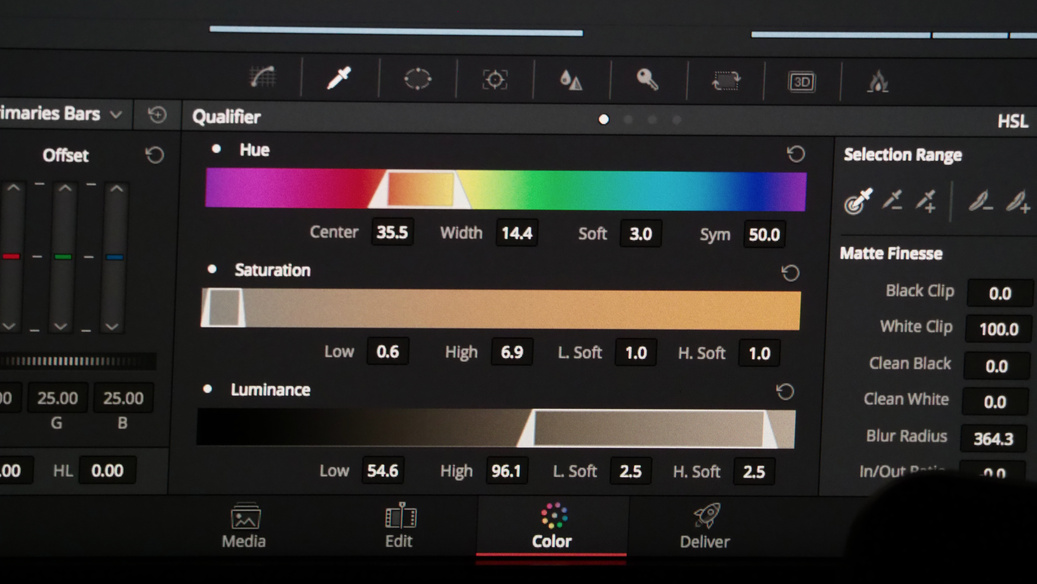Toggle the Luminance qualifier on or off
The height and width of the screenshot is (584, 1037).
pyautogui.click(x=208, y=389)
